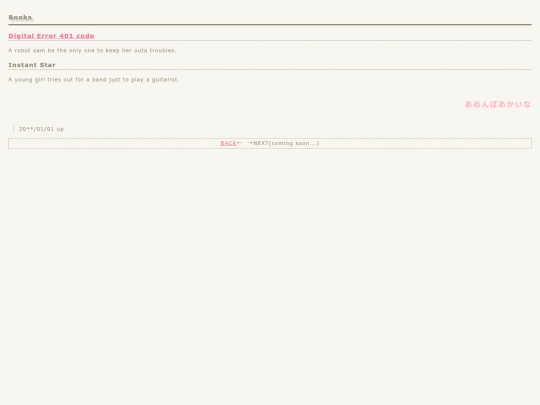
Task: Select the Instant Star heading
Action: [32, 65]
